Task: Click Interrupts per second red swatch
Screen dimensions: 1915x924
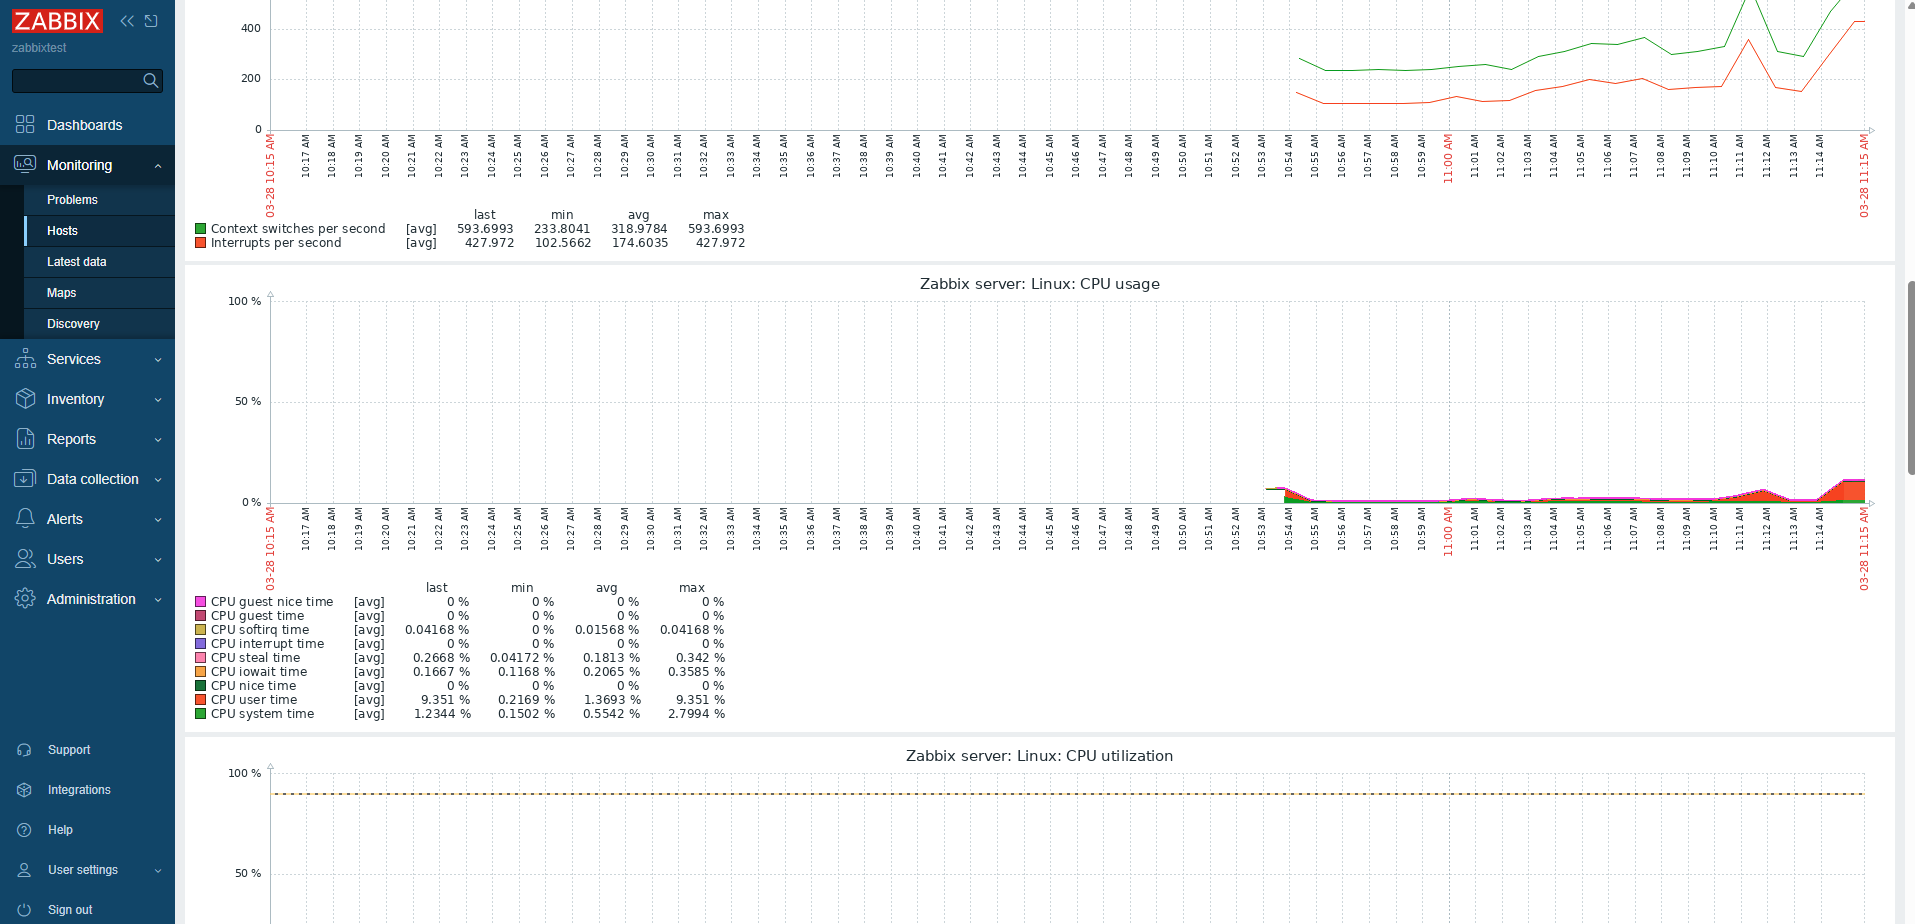Action: (200, 243)
